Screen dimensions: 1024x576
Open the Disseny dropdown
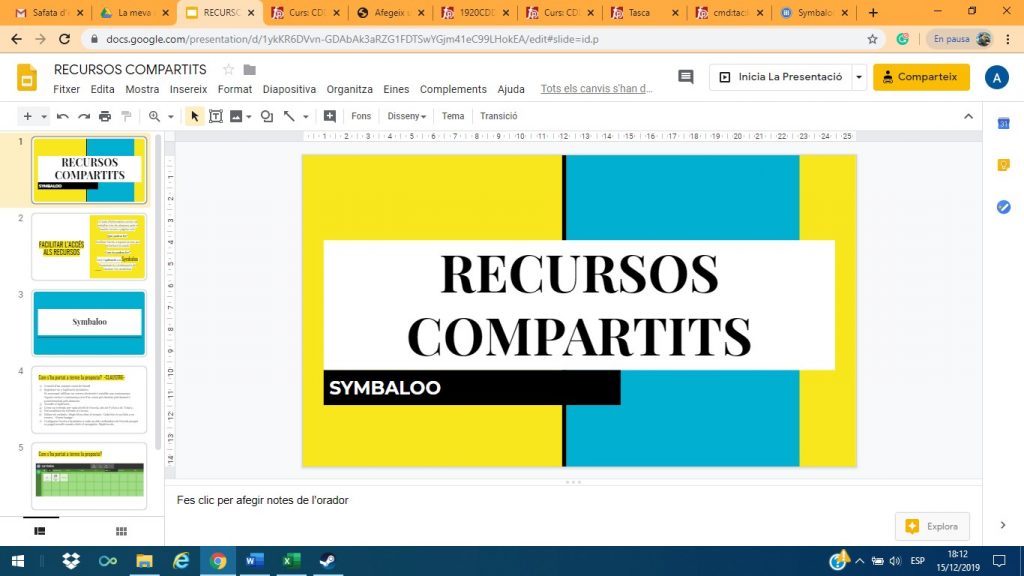pos(406,116)
